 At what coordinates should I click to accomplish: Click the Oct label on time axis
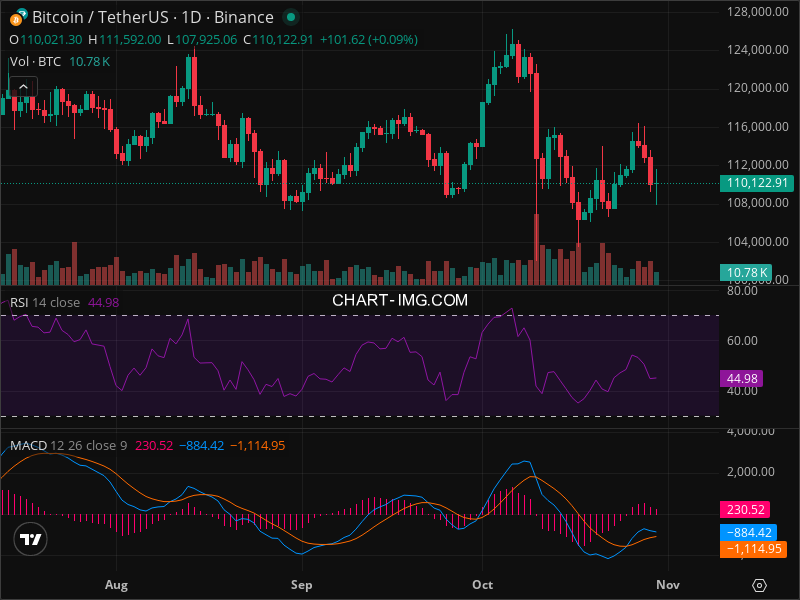point(483,583)
